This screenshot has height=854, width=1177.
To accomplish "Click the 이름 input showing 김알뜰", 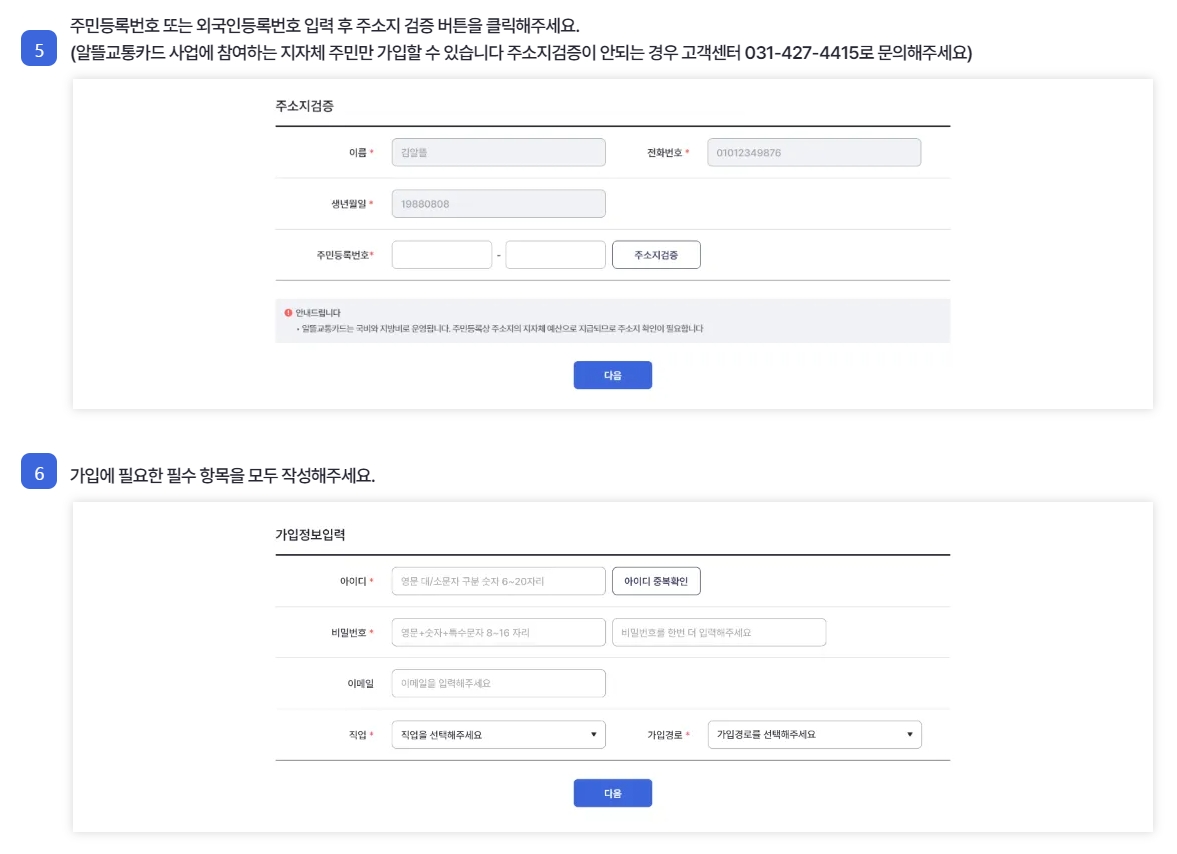I will [x=498, y=152].
